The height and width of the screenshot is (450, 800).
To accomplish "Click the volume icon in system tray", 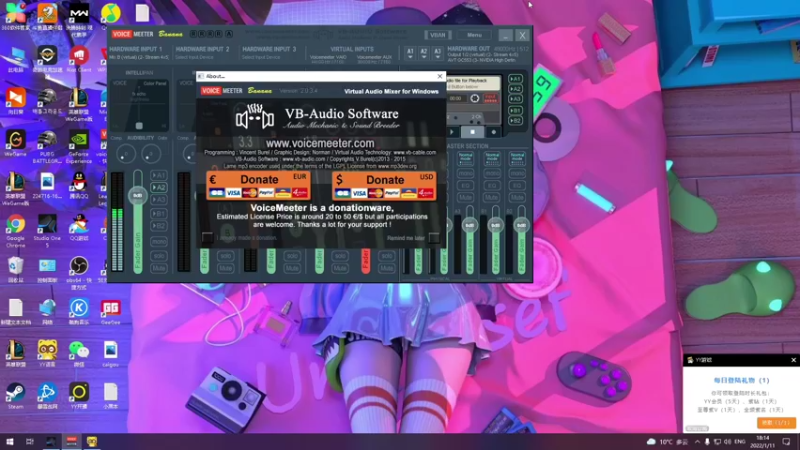I will [x=728, y=441].
